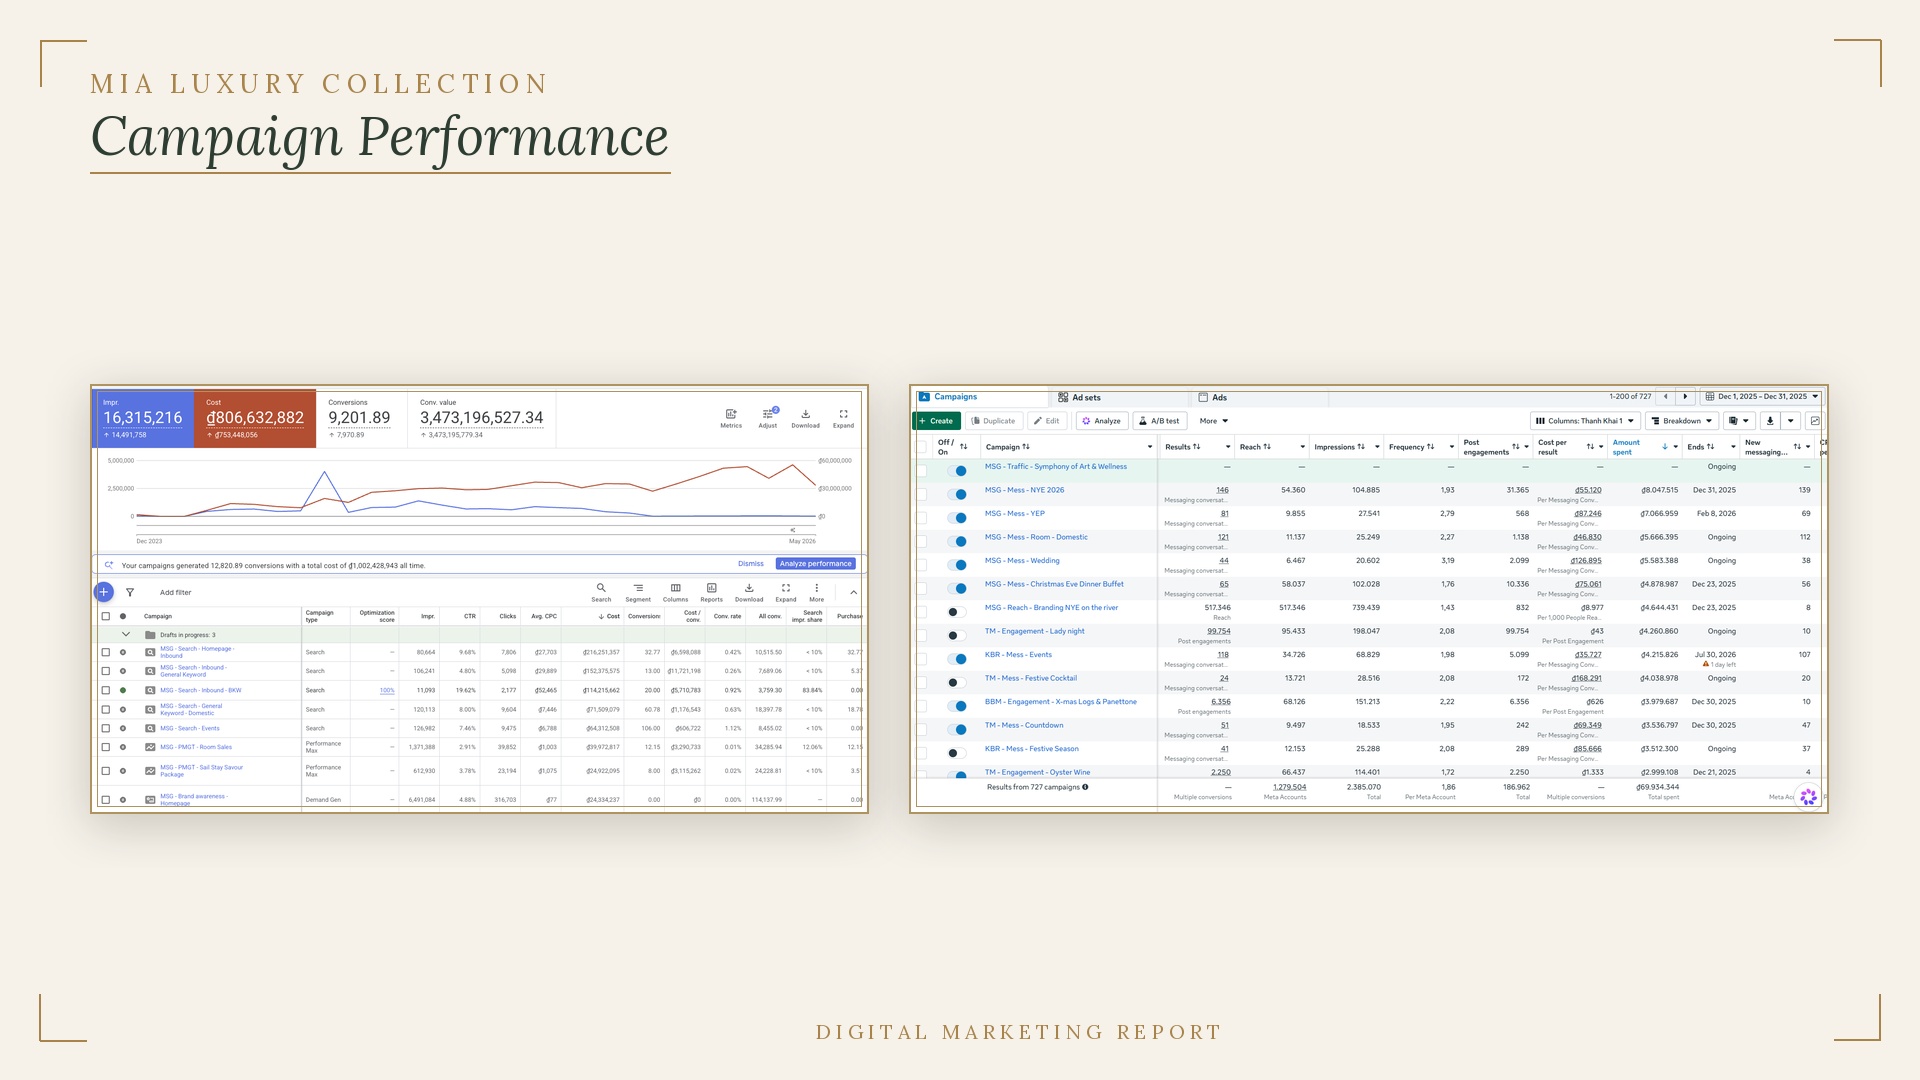Click the 100% optimization score link
1920x1080 pixels.
[387, 690]
